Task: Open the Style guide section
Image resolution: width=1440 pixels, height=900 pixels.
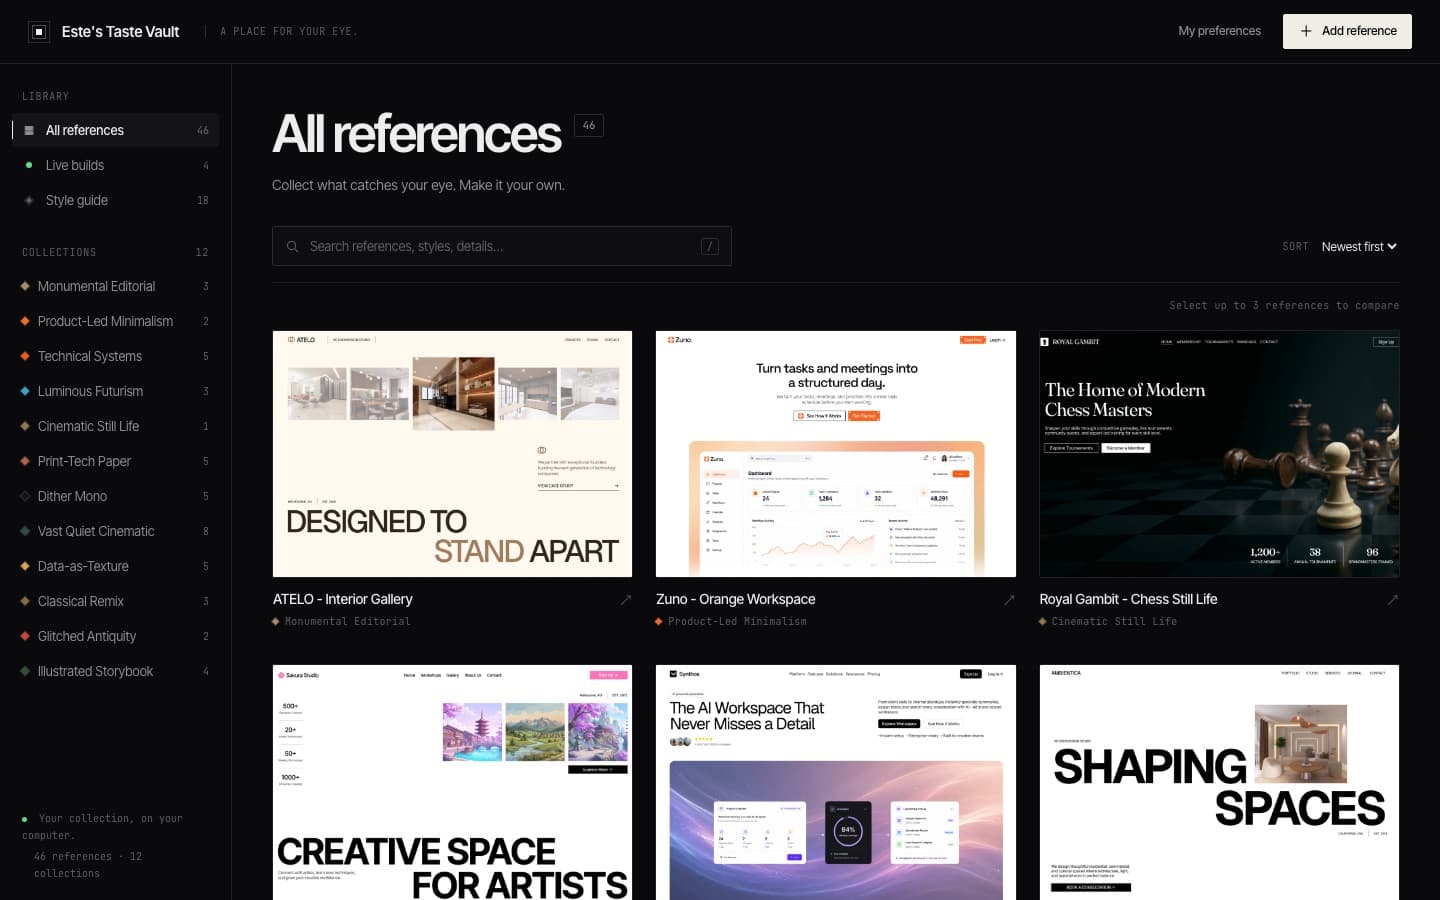Action: 116,200
